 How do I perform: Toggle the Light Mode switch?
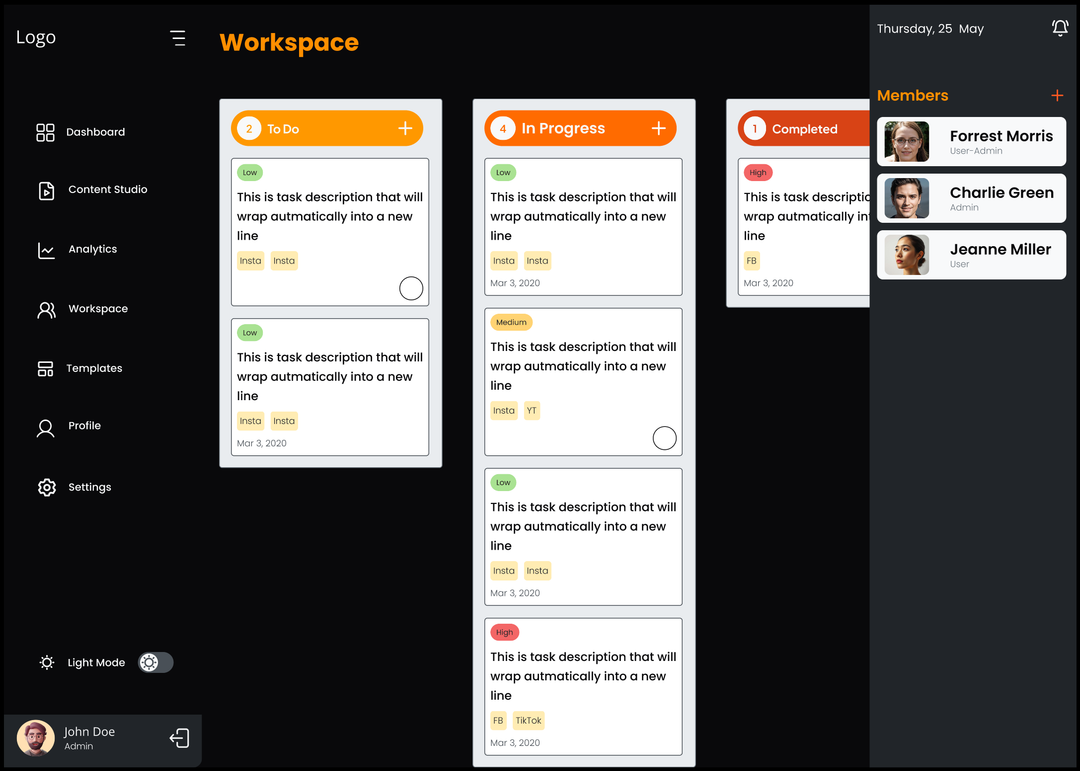155,662
